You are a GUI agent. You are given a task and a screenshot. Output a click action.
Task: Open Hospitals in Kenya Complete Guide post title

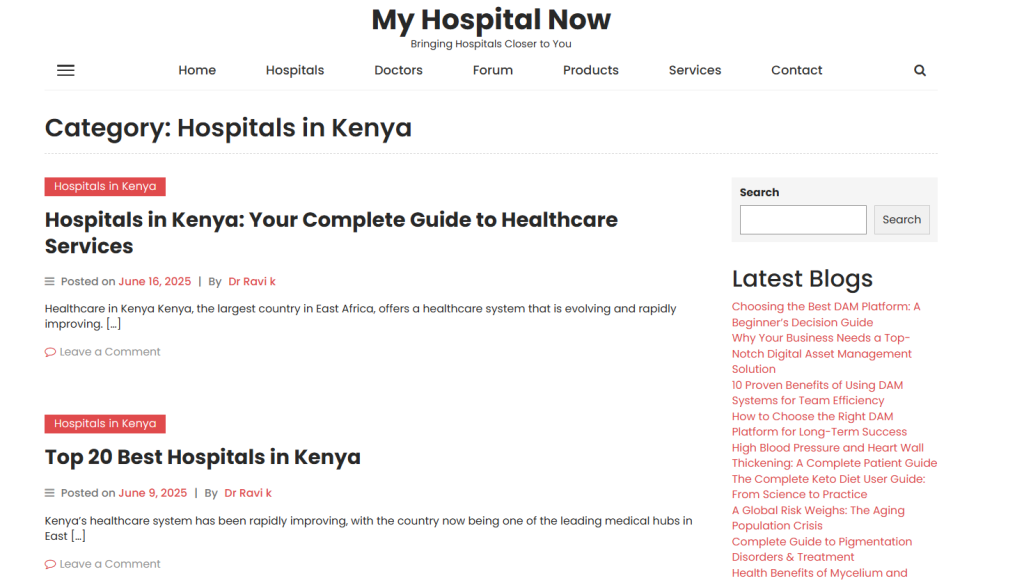pyautogui.click(x=331, y=233)
